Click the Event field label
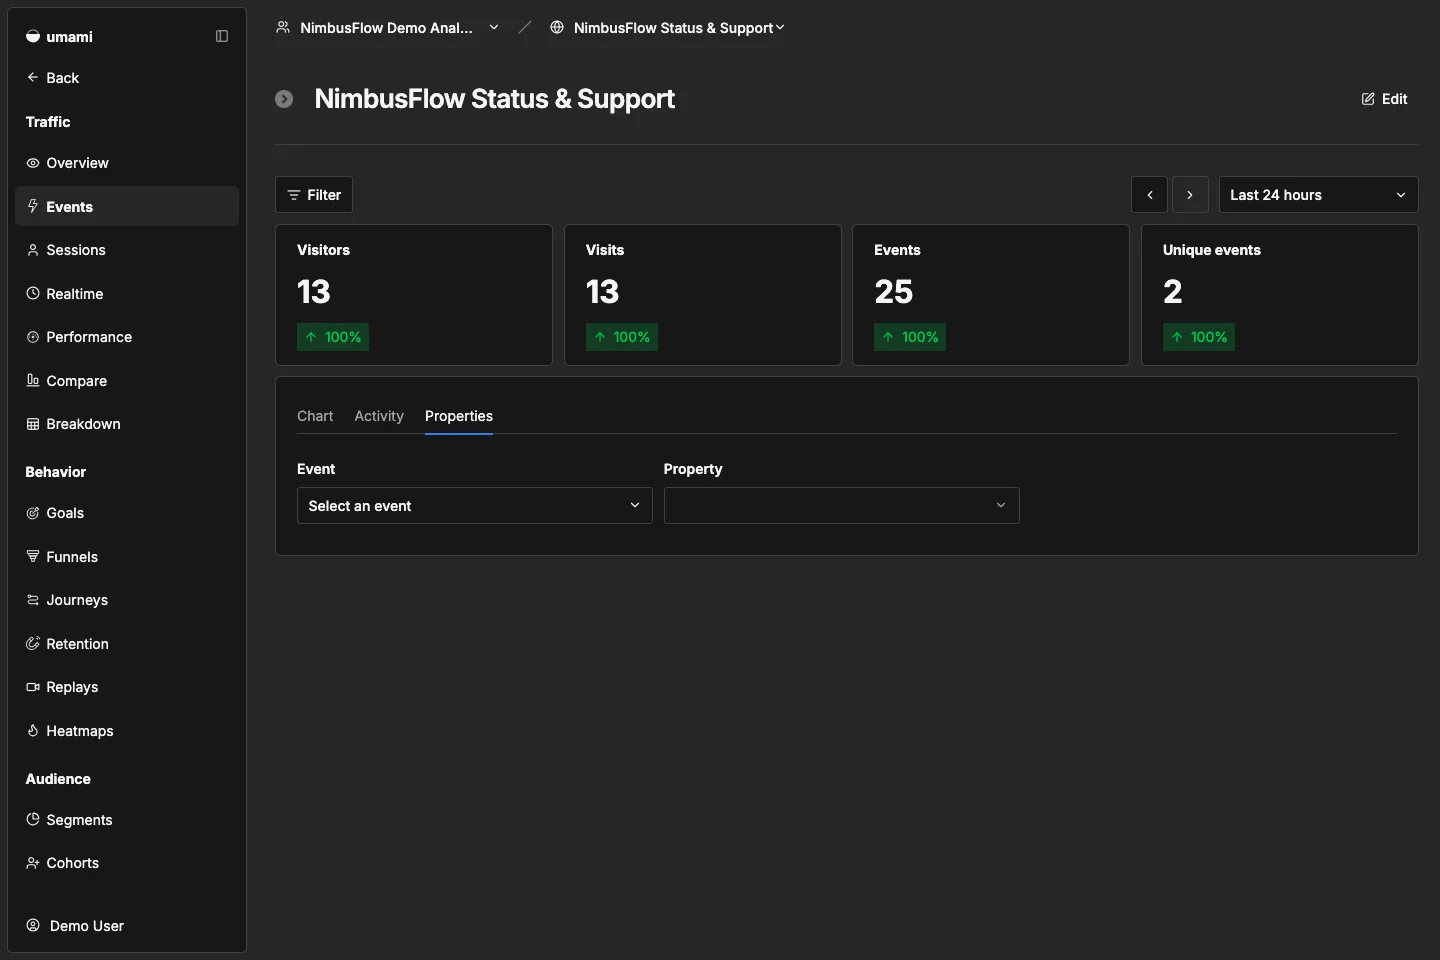 316,469
